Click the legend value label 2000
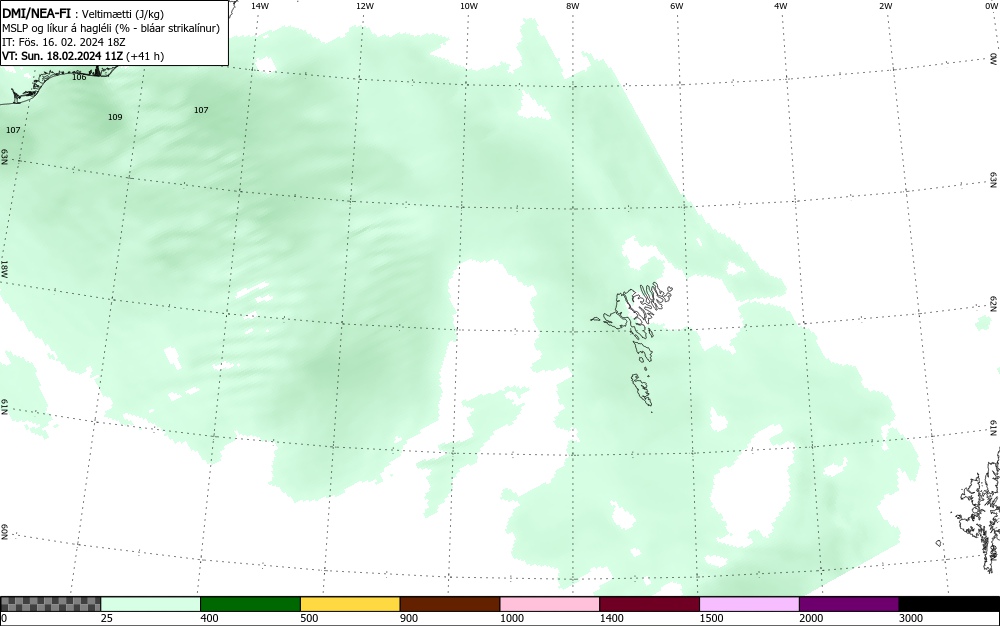 811,618
